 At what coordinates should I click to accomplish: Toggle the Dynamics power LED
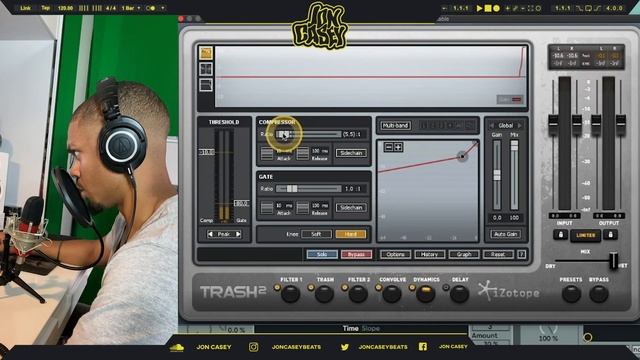[x=412, y=288]
